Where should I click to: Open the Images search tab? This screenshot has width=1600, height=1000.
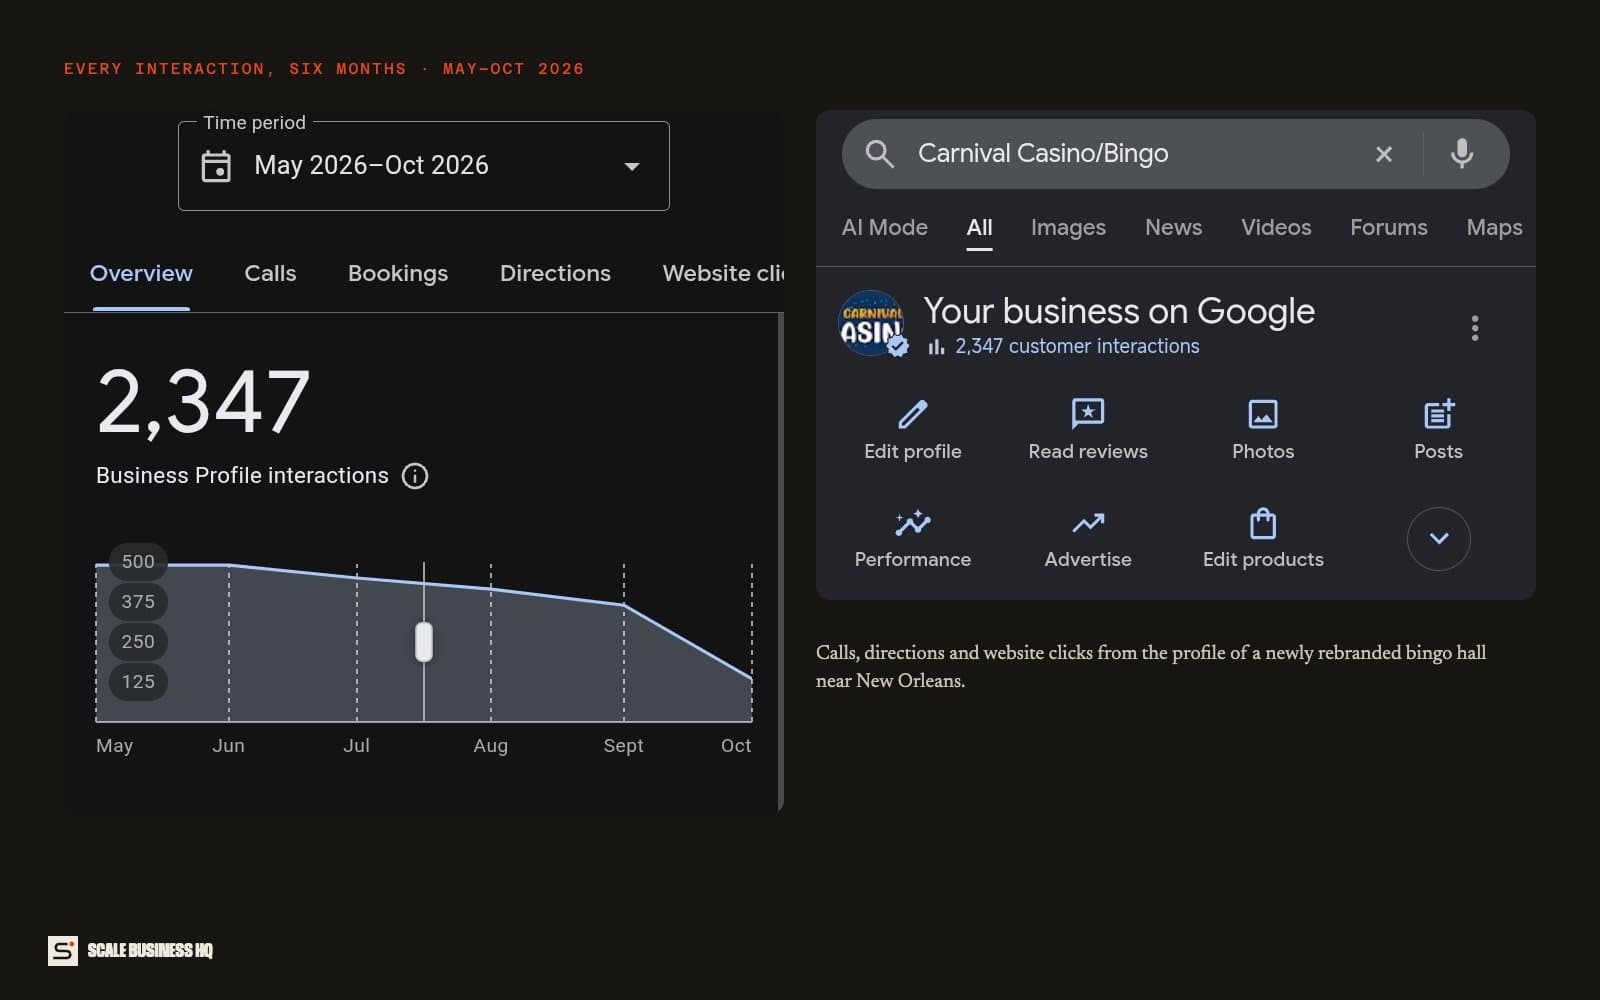coord(1068,227)
